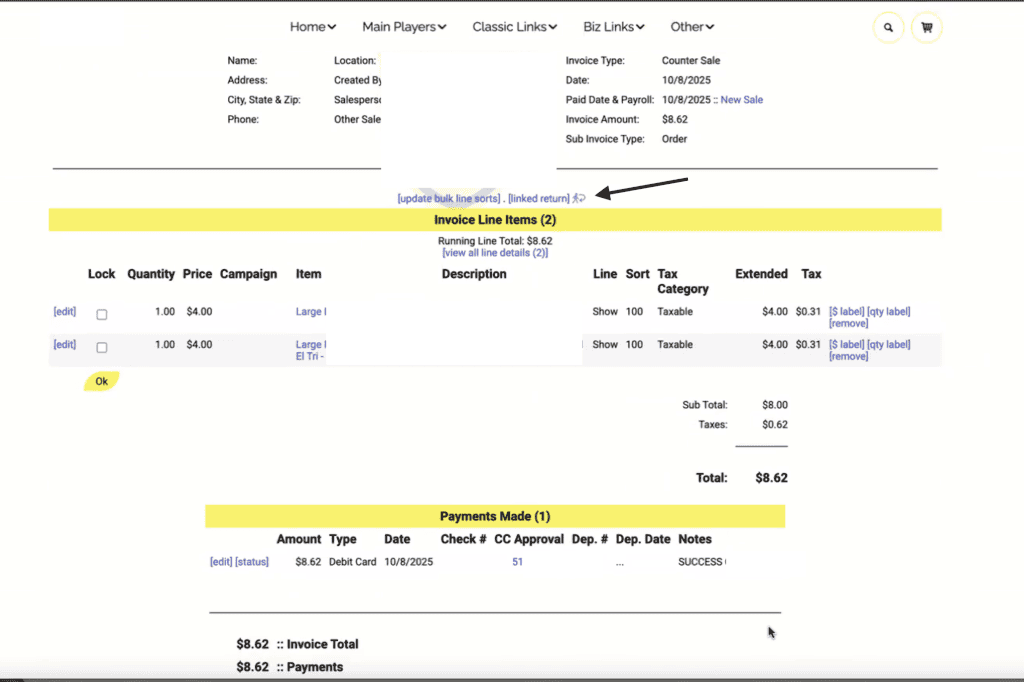The width and height of the screenshot is (1024, 682).
Task: Open the Main Players dropdown
Action: pyautogui.click(x=404, y=27)
